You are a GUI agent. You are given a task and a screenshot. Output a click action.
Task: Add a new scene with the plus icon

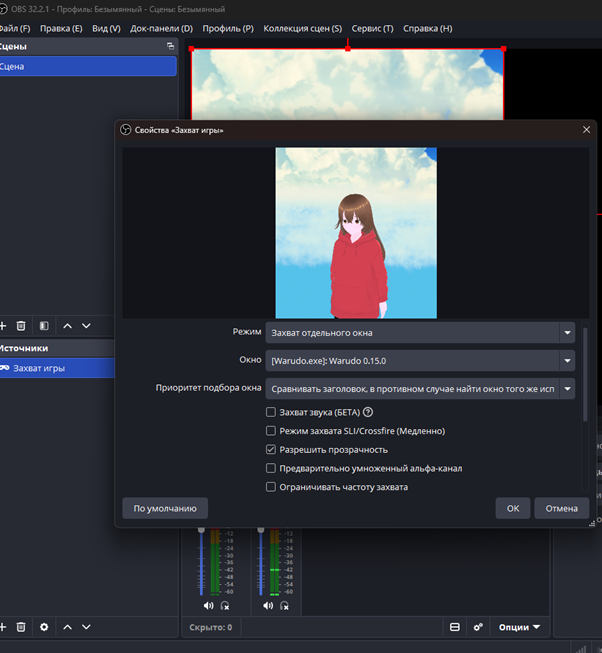click(2, 326)
